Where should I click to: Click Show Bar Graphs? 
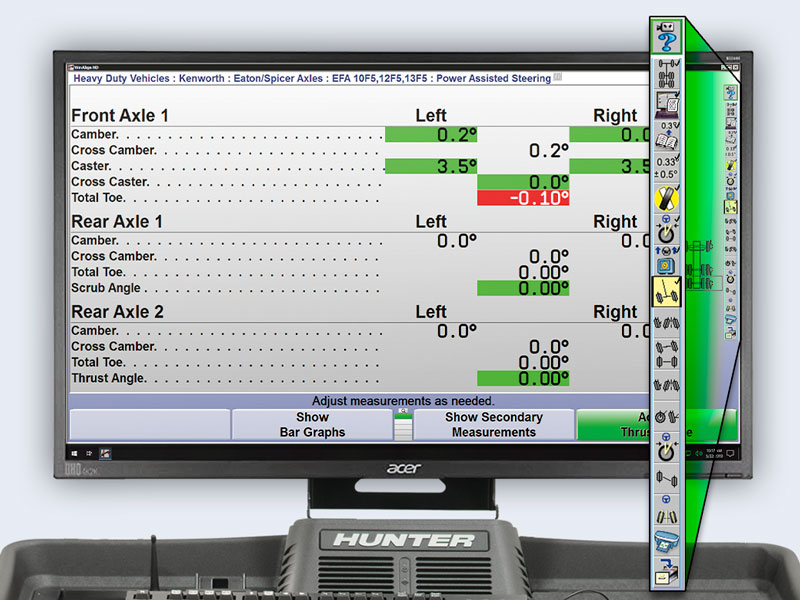(x=311, y=424)
